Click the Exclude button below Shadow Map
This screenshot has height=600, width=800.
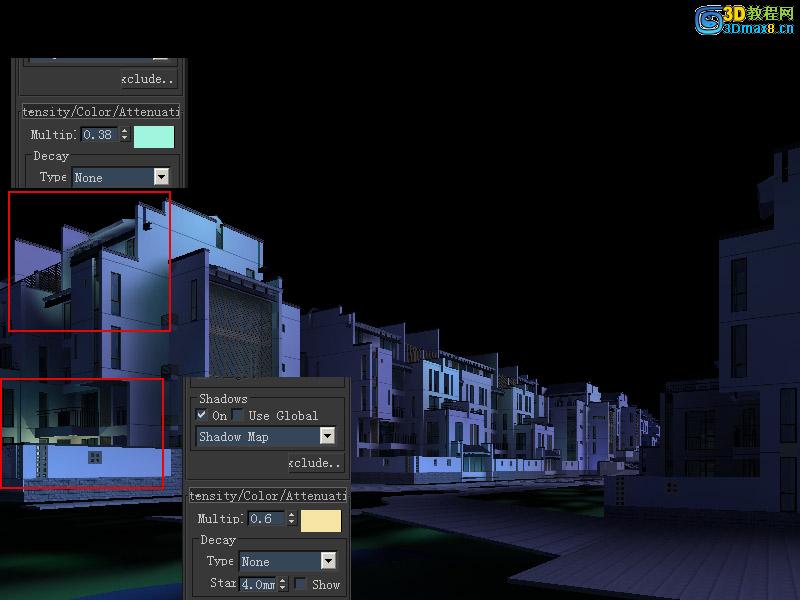click(316, 463)
